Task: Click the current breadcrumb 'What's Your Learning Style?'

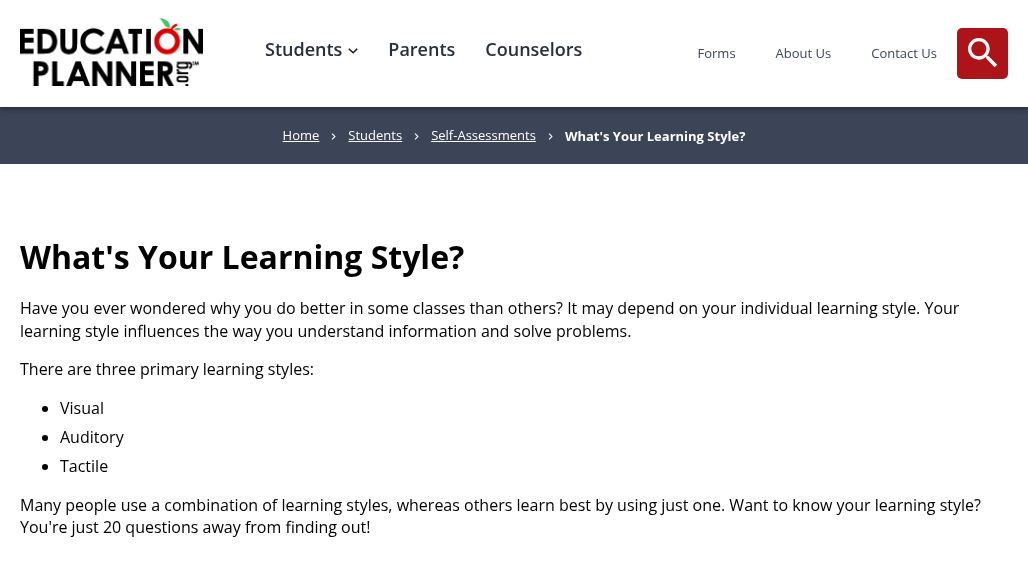Action: [x=655, y=136]
